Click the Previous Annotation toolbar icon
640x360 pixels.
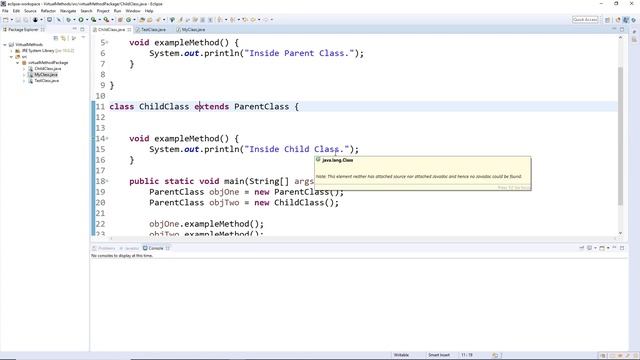(x=232, y=20)
